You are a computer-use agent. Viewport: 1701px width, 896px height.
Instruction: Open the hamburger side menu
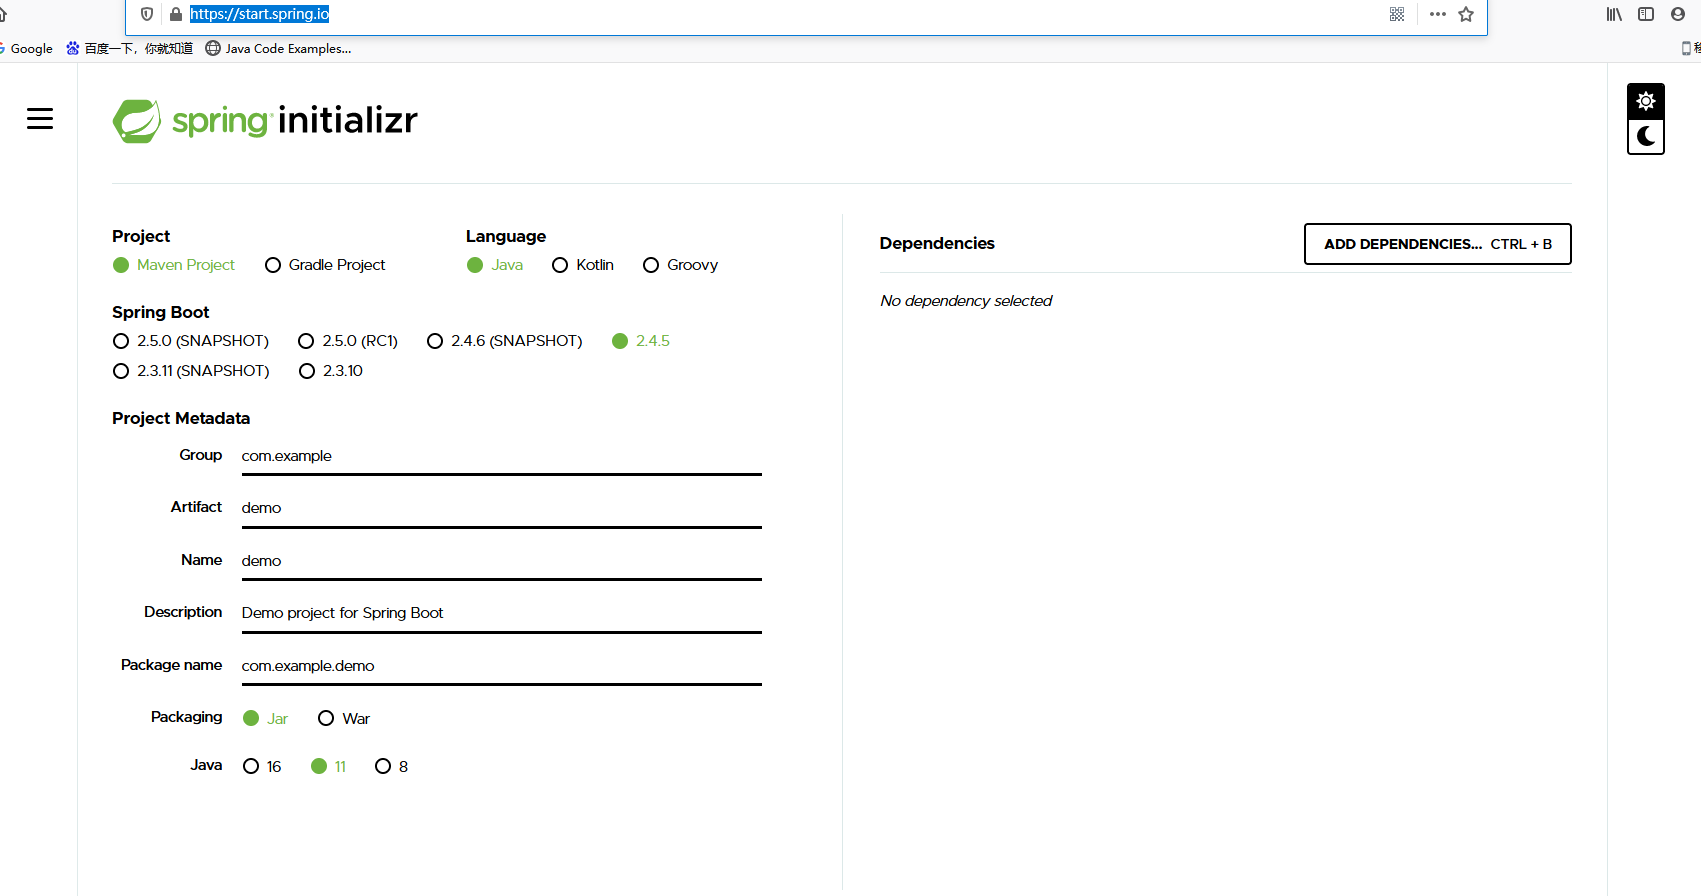[40, 118]
